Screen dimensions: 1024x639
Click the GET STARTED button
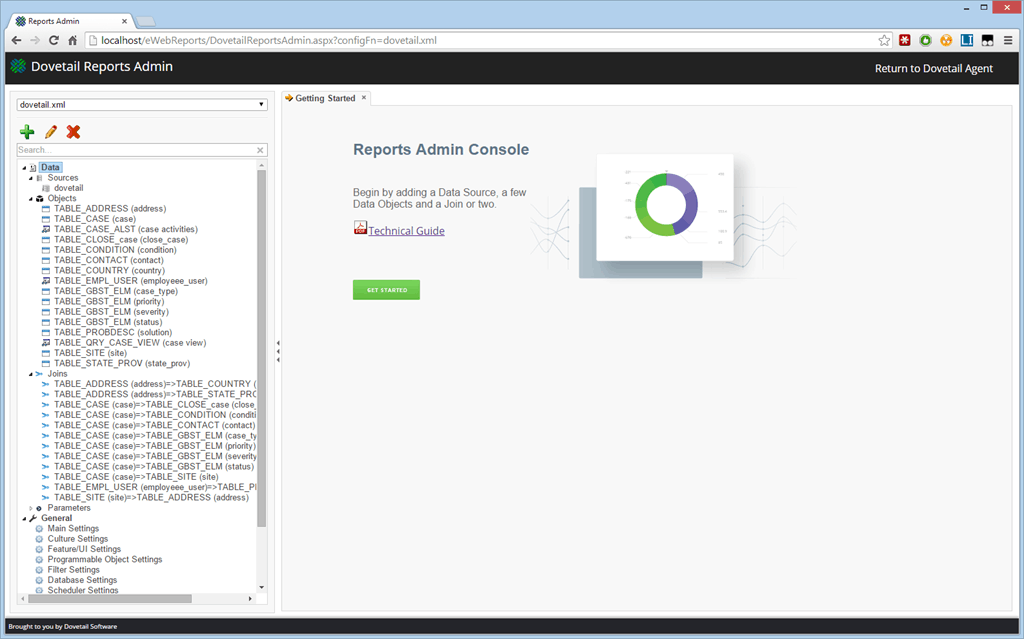pos(387,290)
